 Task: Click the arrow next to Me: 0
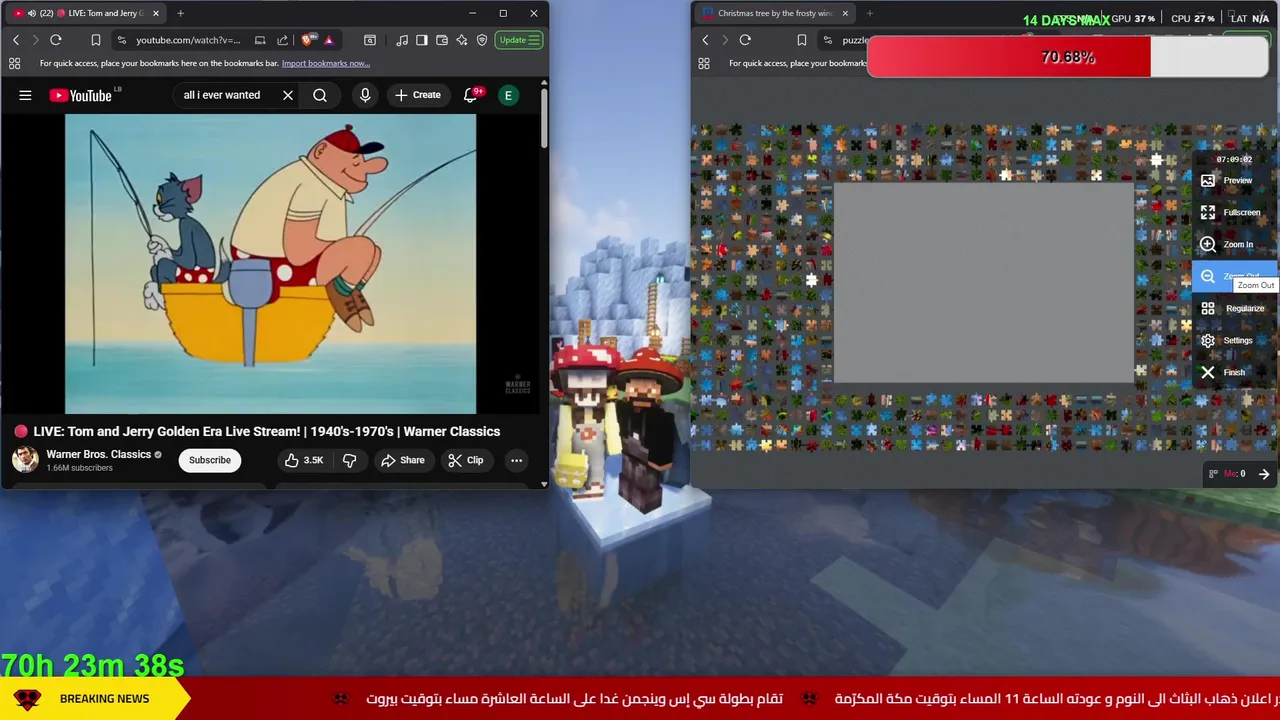[x=1264, y=474]
